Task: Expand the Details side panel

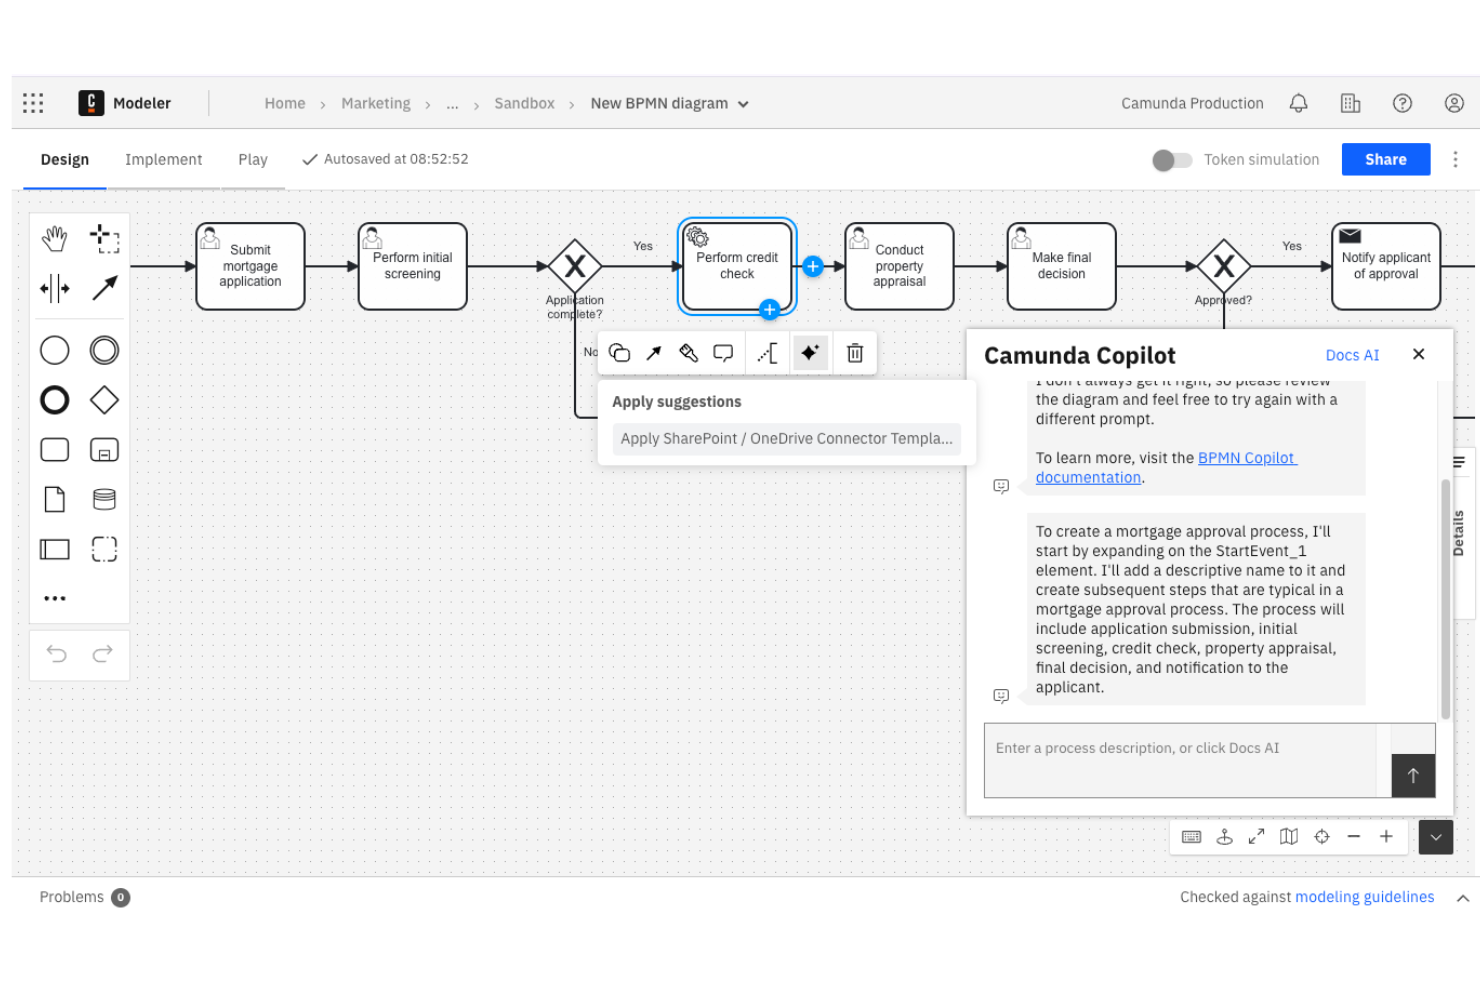Action: coord(1459,532)
